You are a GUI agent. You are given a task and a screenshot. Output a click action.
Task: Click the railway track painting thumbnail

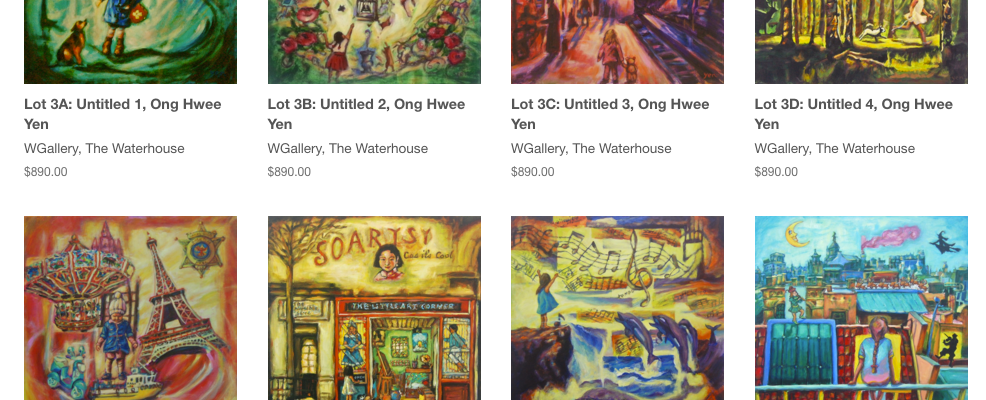[x=618, y=42]
